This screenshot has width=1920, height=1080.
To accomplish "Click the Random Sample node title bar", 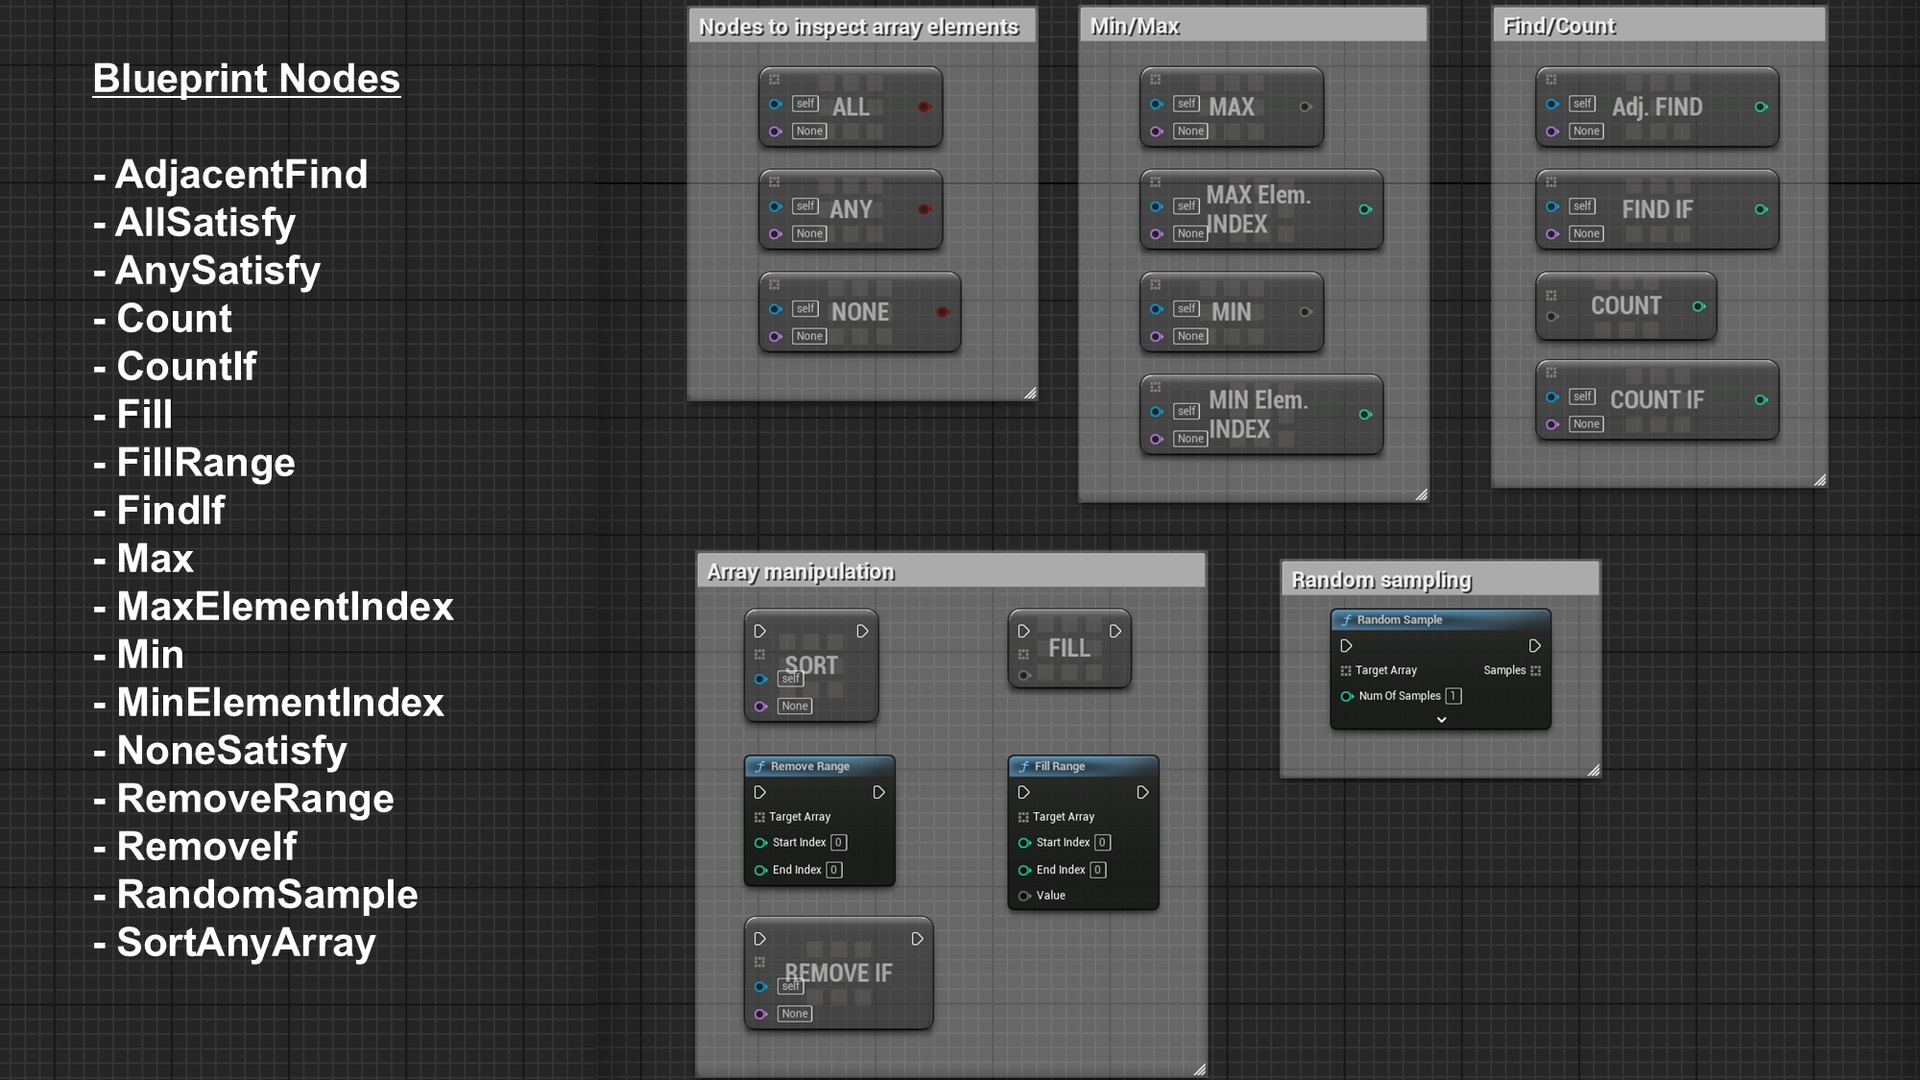I will [1441, 620].
